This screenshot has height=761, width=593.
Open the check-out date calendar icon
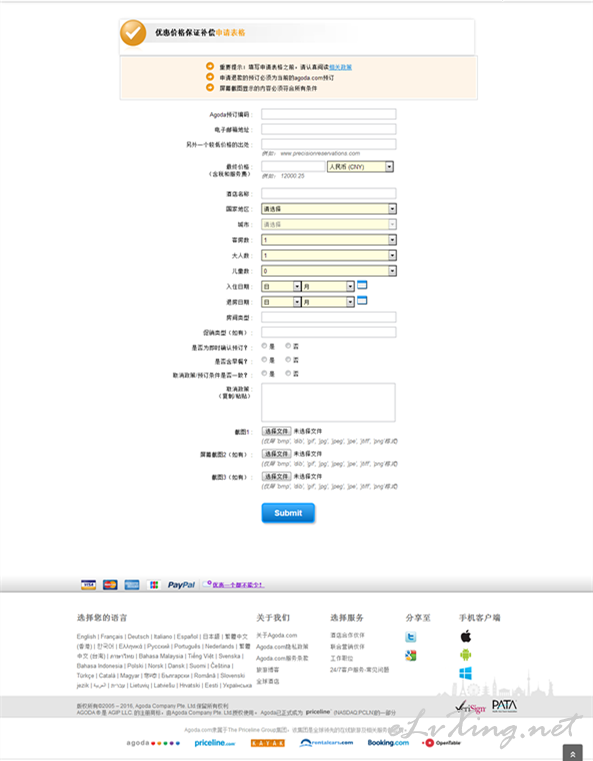pyautogui.click(x=362, y=300)
